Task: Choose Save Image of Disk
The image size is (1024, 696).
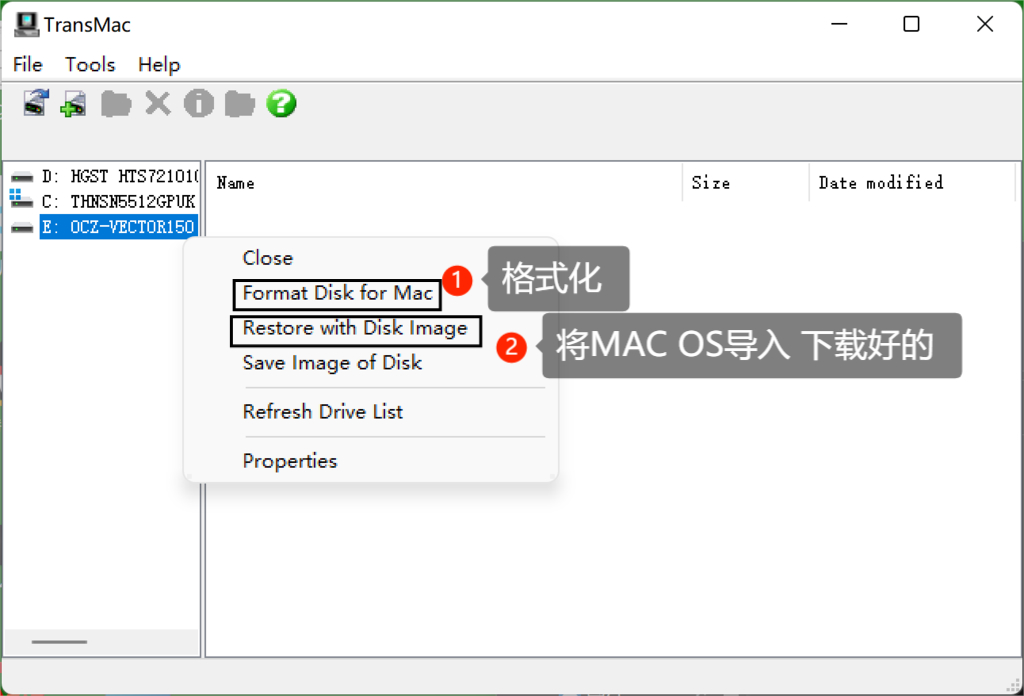Action: 332,363
